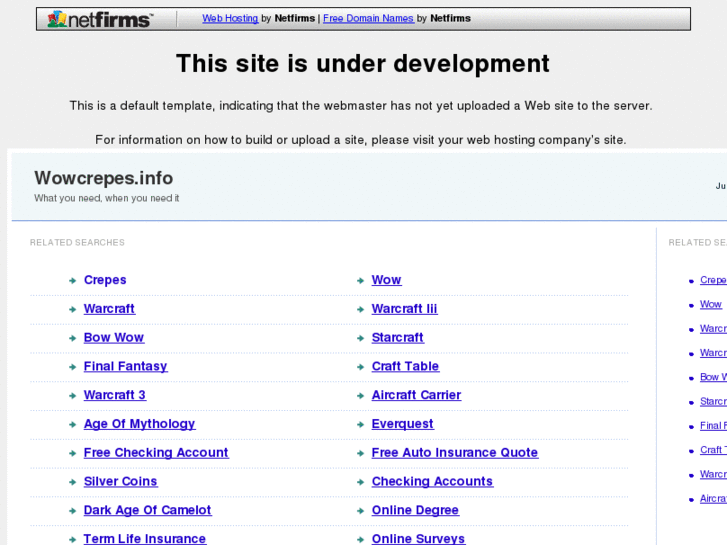Viewport: 727px width, 545px height.
Task: Open the Dark Age Of Camelot link
Action: tap(147, 510)
